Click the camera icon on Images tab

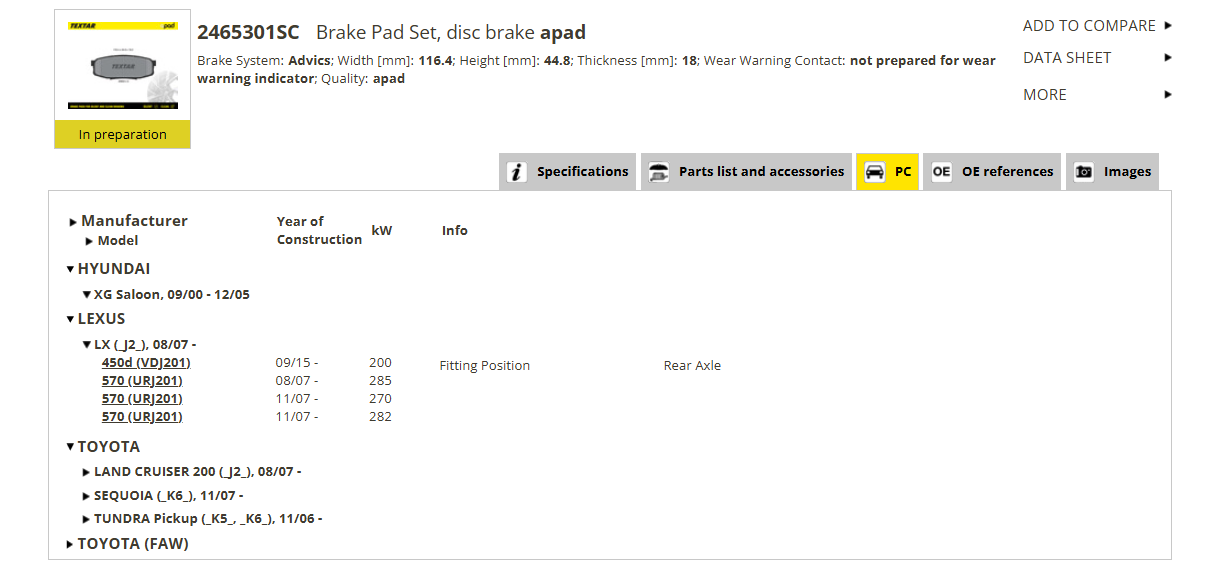pyautogui.click(x=1084, y=172)
